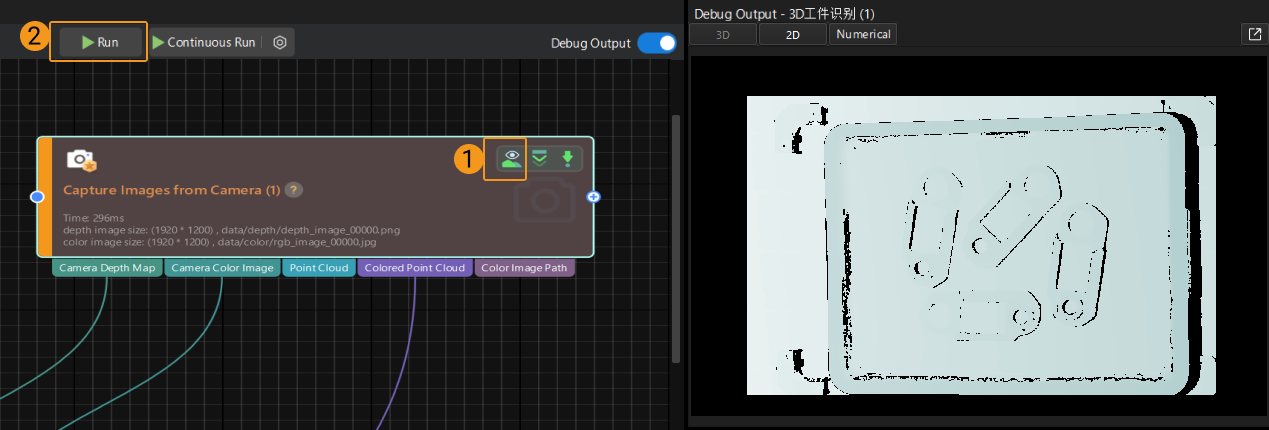Image resolution: width=1269 pixels, height=430 pixels.
Task: Click the plus port on step's right
Action: (x=594, y=197)
